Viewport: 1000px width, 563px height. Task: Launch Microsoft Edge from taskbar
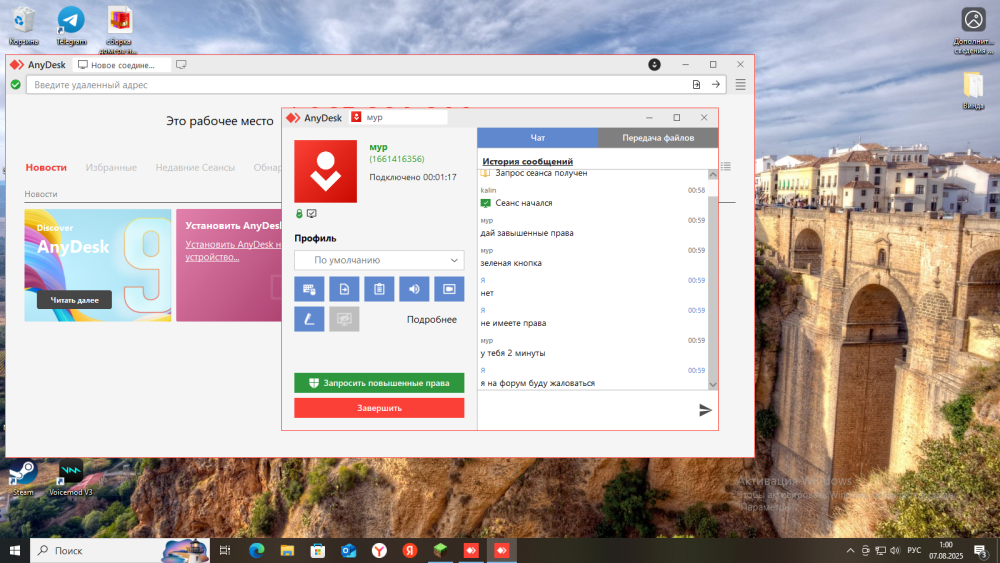click(256, 550)
